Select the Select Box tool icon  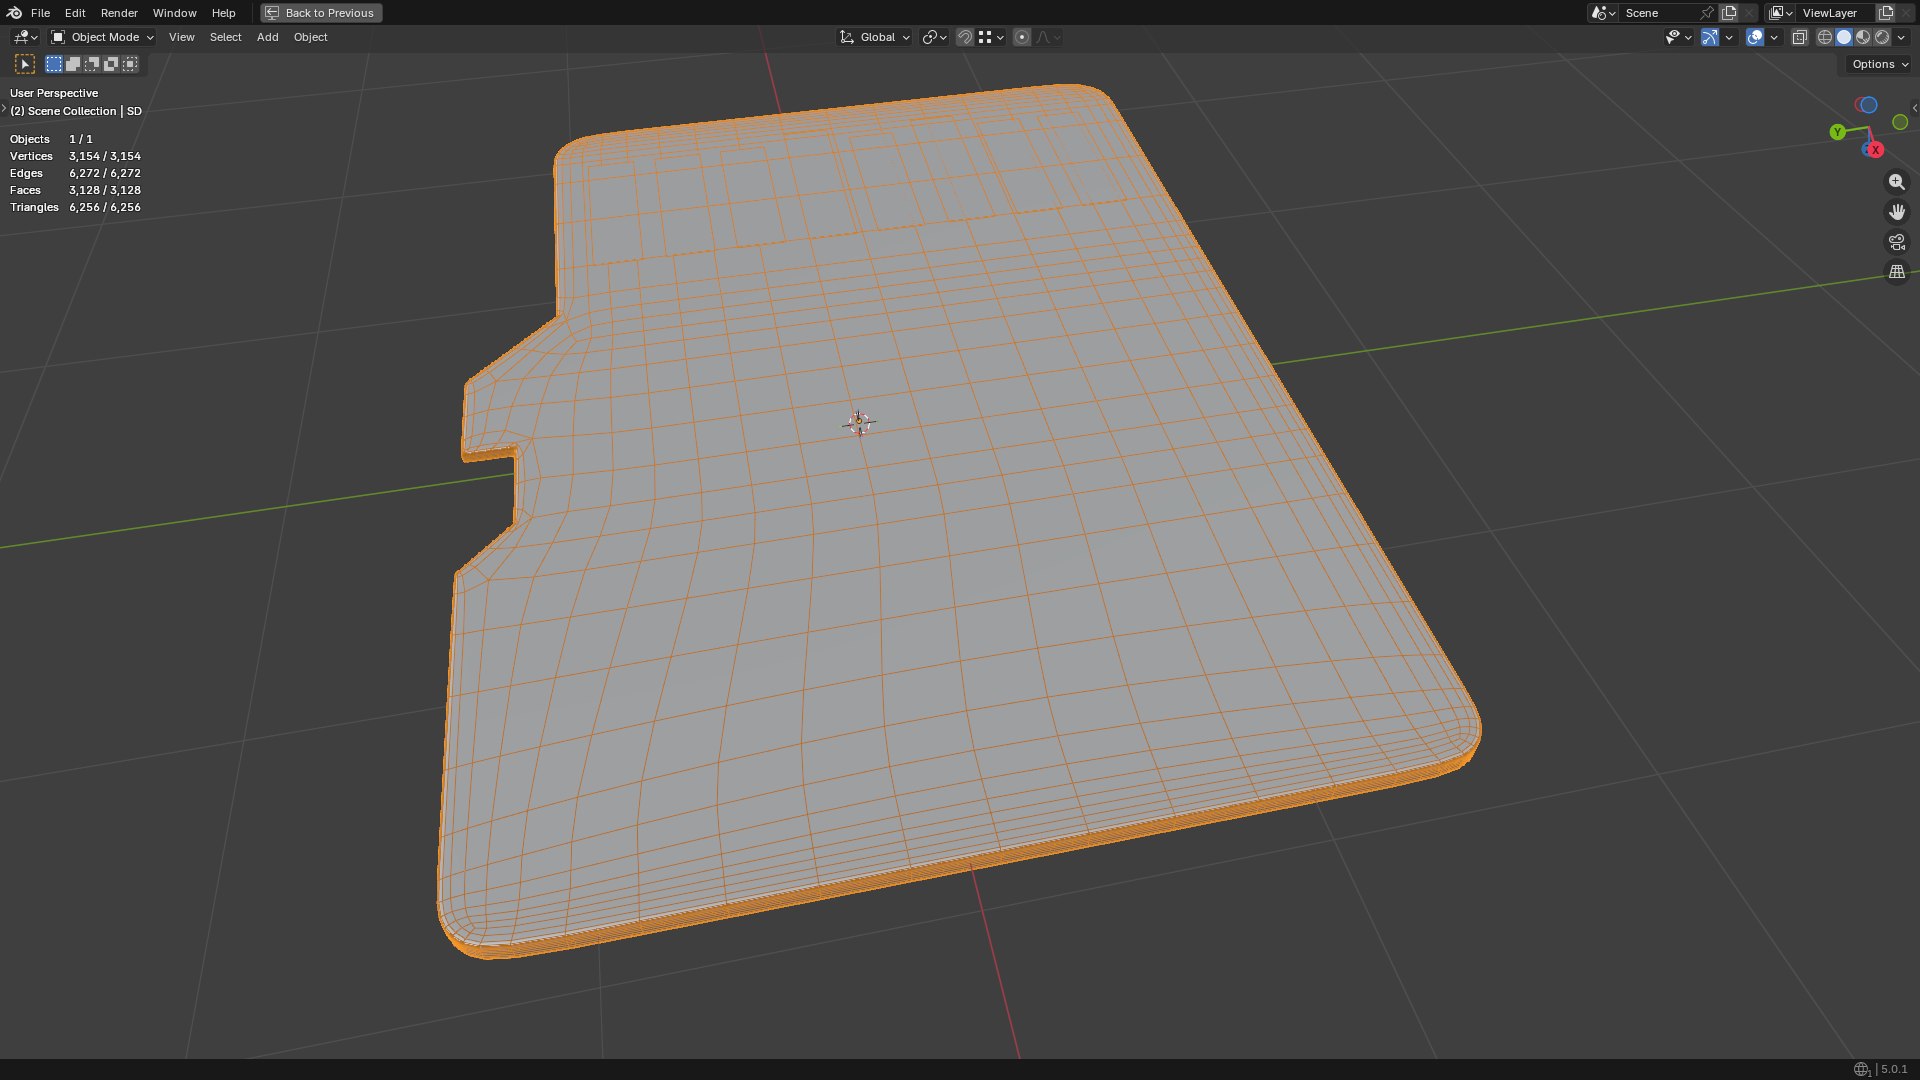tap(25, 64)
